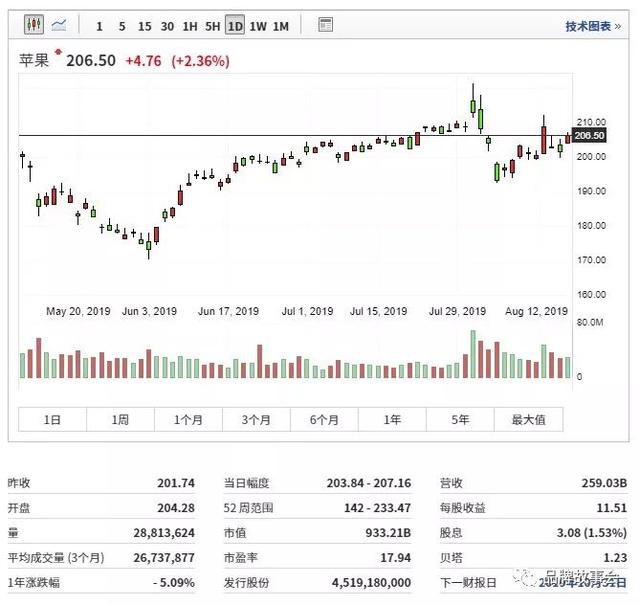Click the Aug 12, 2019 date label
The image size is (640, 605).
536,311
